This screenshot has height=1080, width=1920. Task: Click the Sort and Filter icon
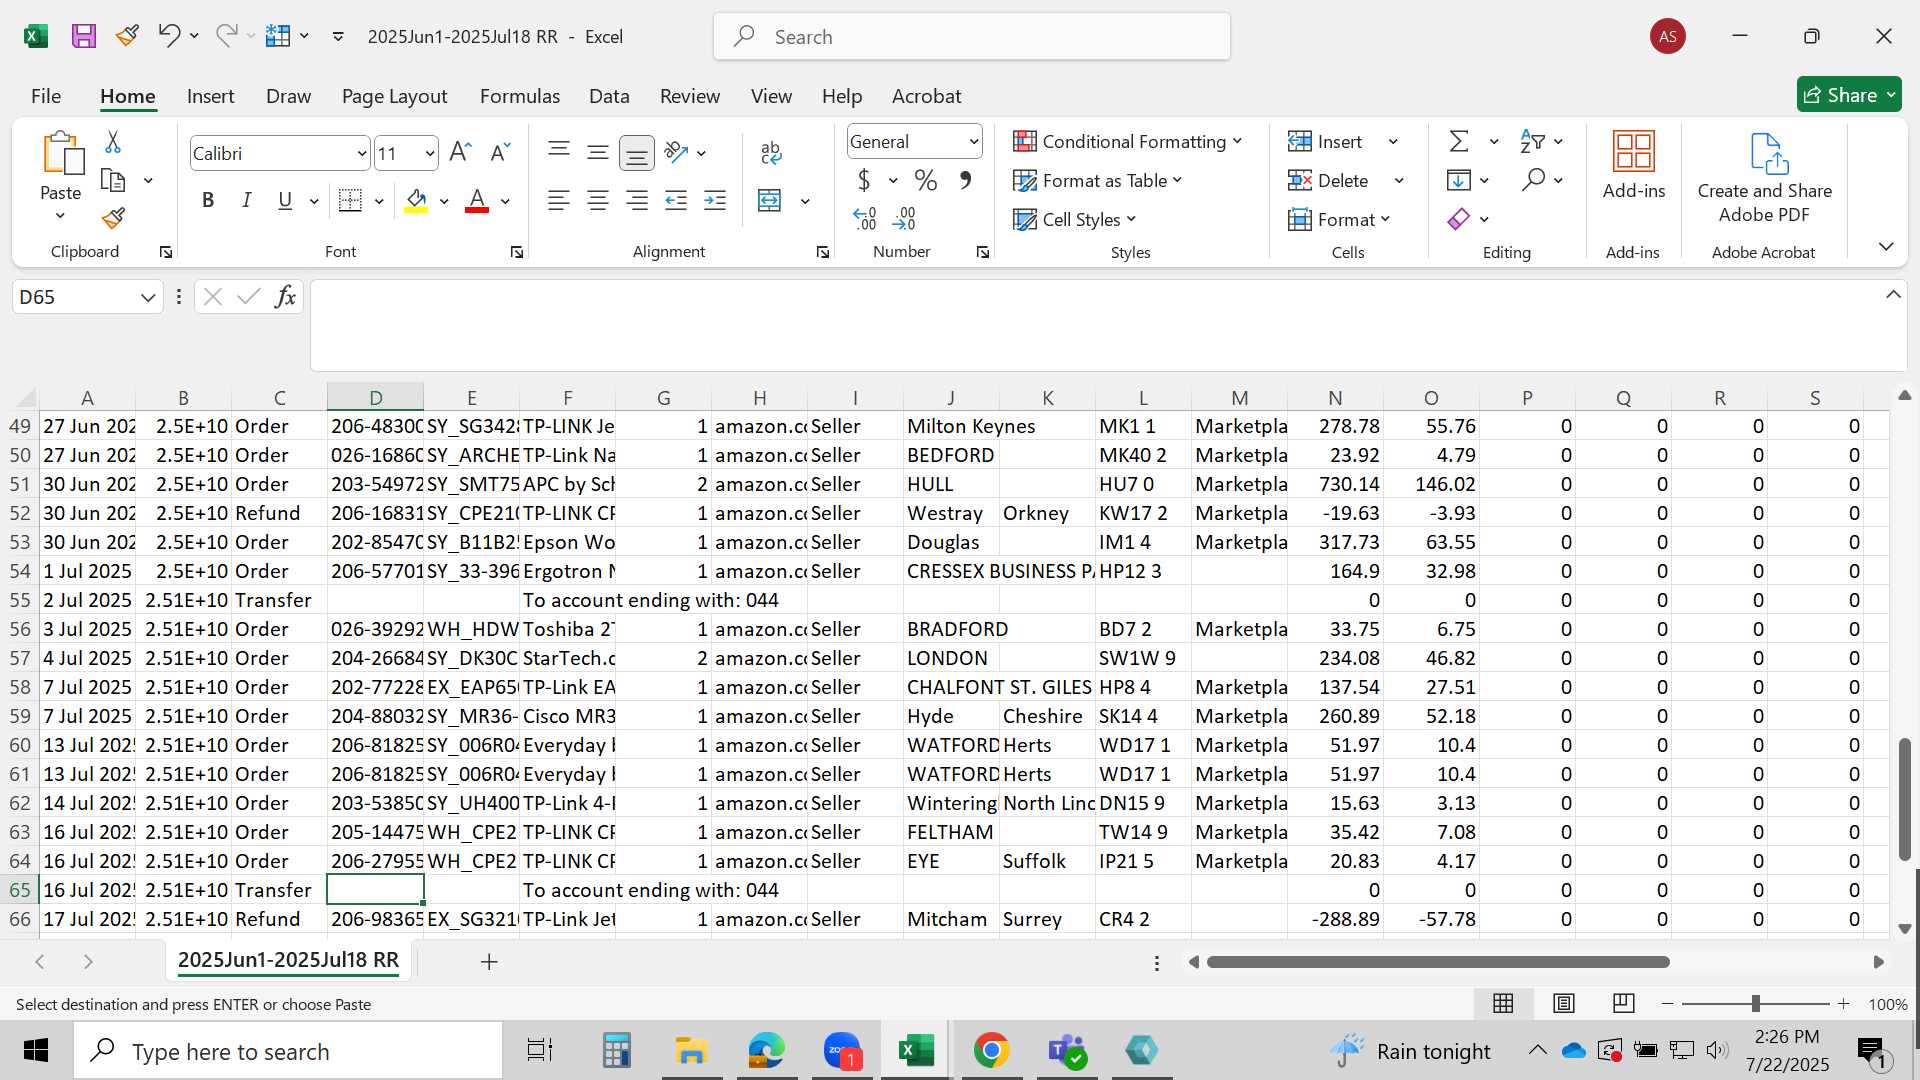pyautogui.click(x=1531, y=142)
